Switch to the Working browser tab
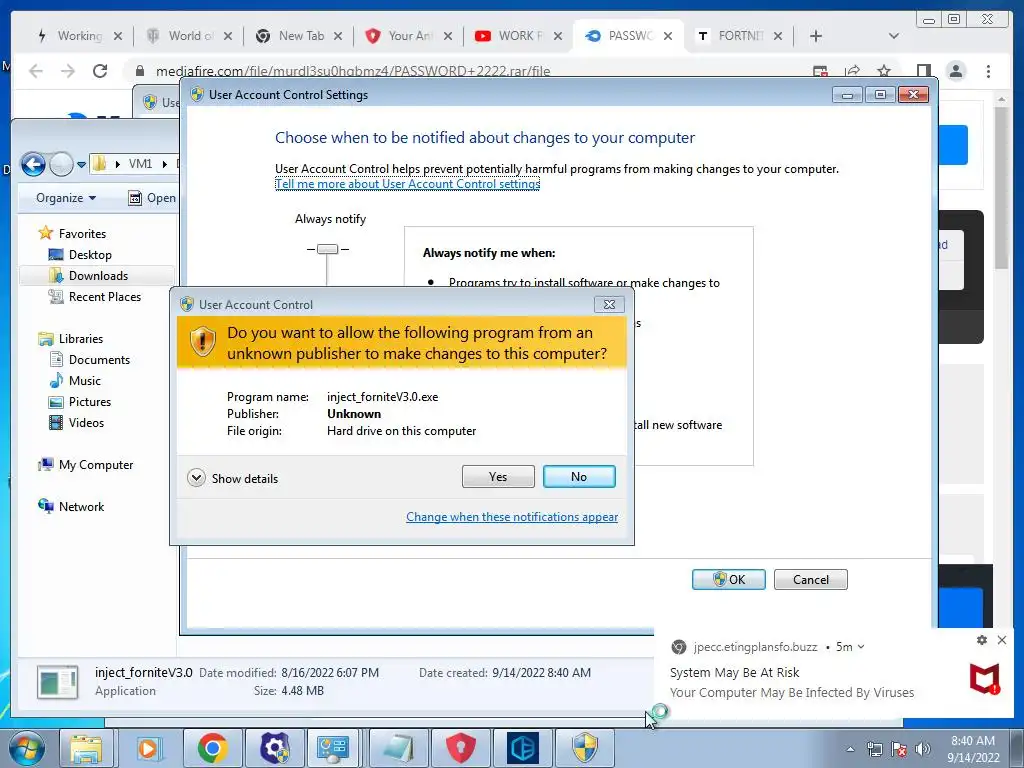This screenshot has width=1024, height=768. 80,36
